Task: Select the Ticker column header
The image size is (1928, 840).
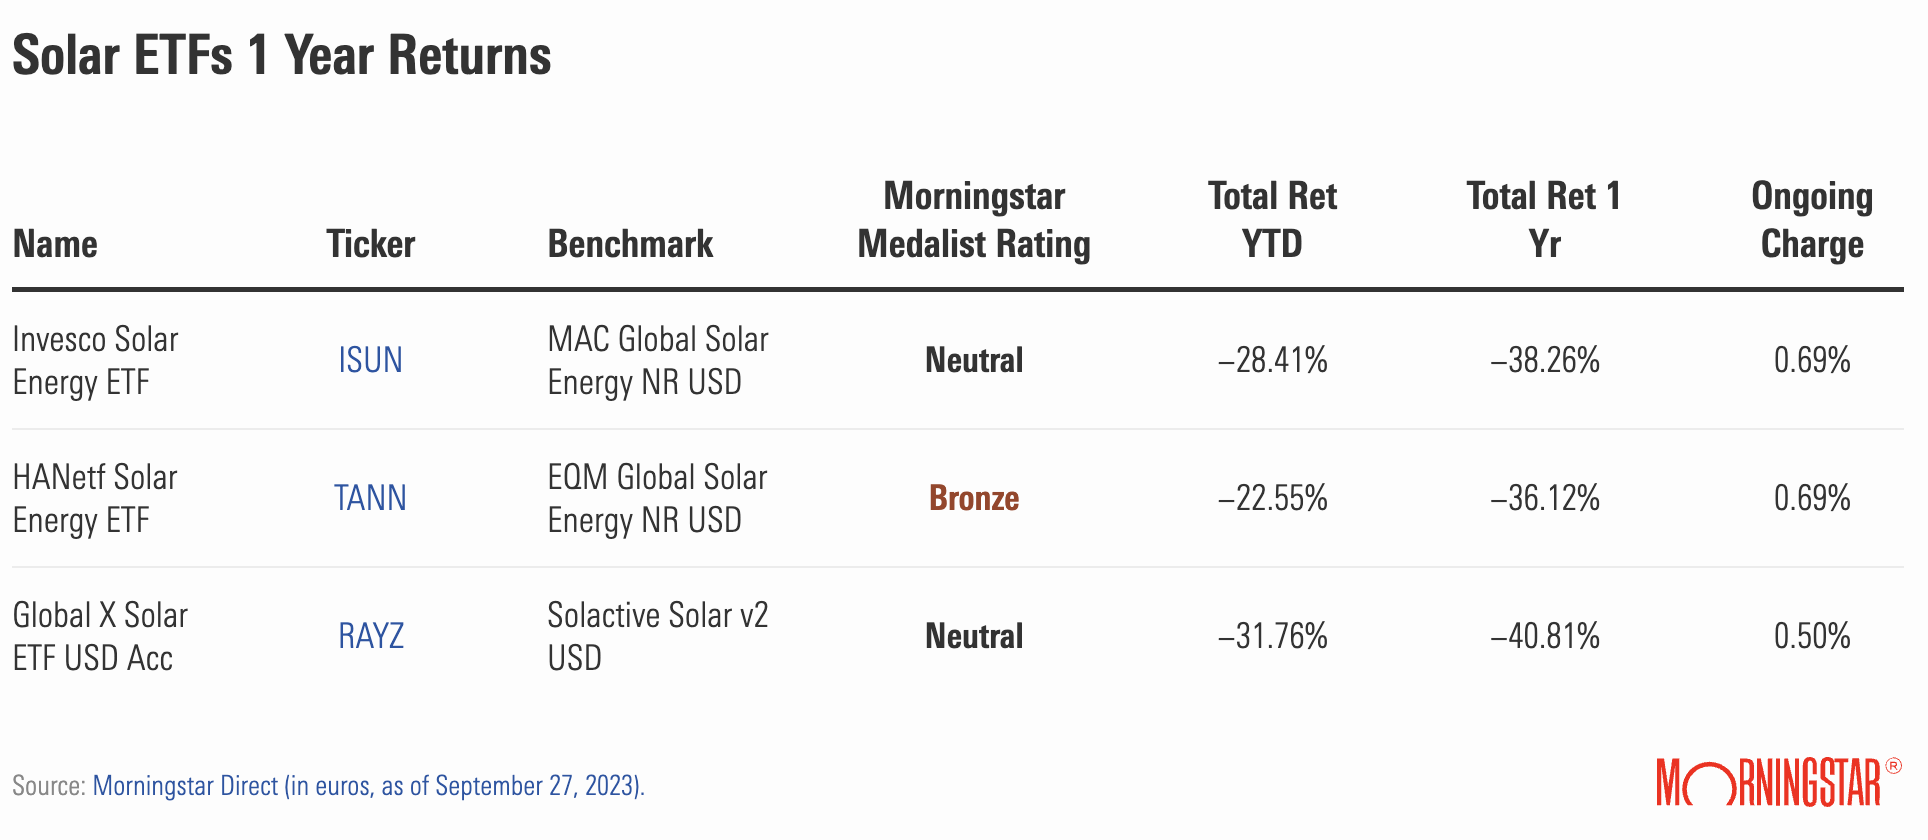Action: tap(370, 244)
